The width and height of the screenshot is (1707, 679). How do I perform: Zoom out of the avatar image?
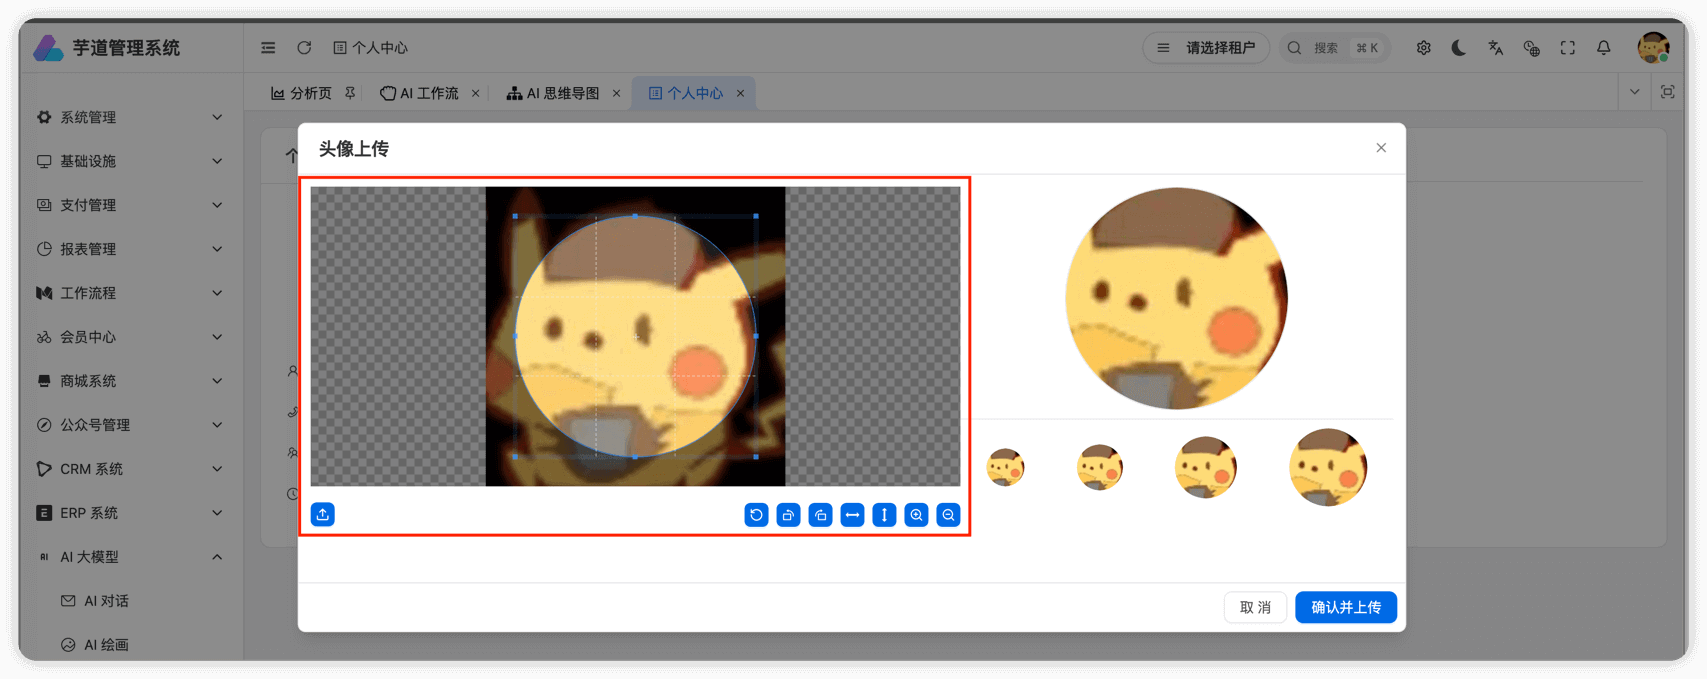[x=948, y=515]
